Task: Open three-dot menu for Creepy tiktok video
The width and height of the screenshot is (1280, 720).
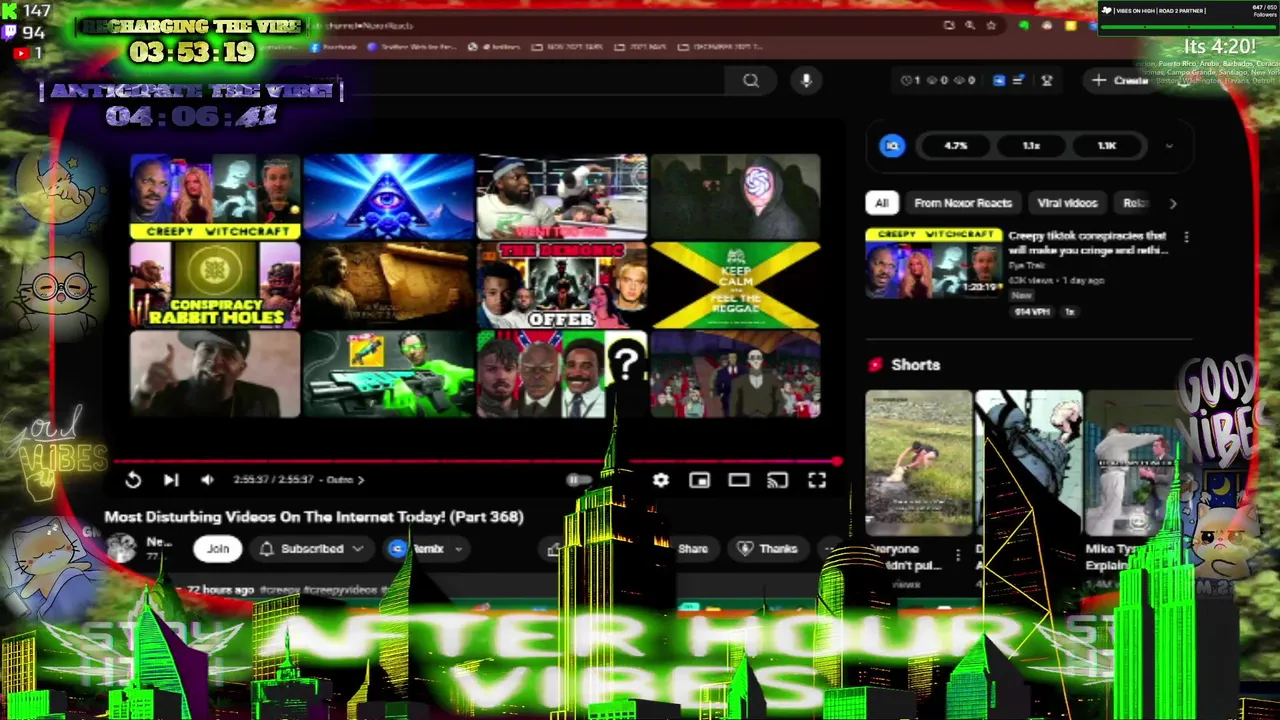Action: pyautogui.click(x=1186, y=237)
